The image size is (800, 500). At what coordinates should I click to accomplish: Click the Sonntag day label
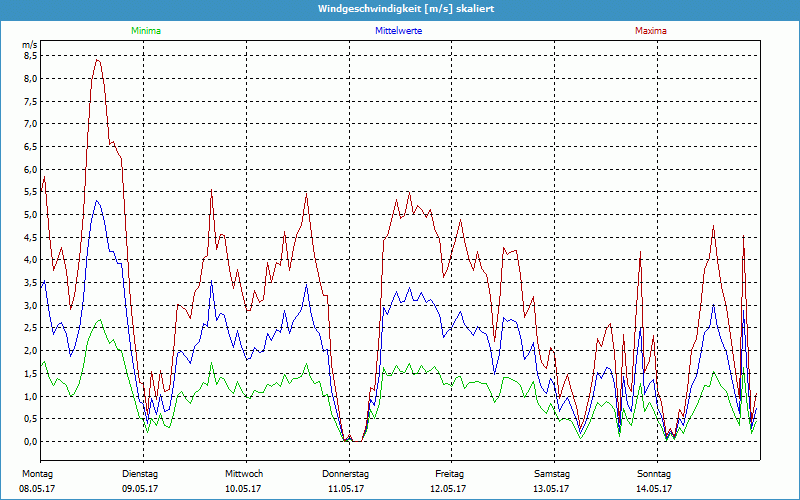coord(654,474)
